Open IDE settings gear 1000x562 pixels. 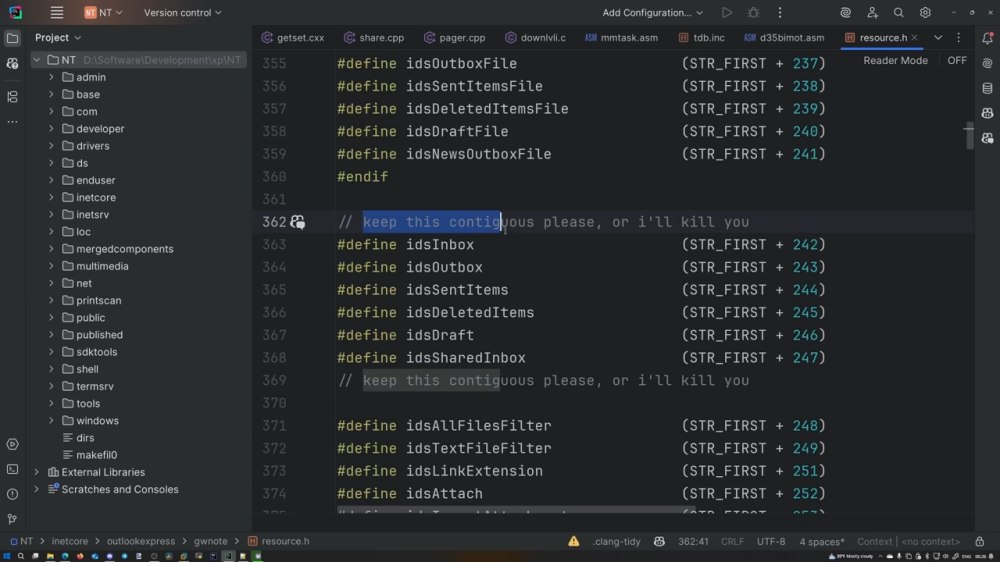(x=925, y=13)
